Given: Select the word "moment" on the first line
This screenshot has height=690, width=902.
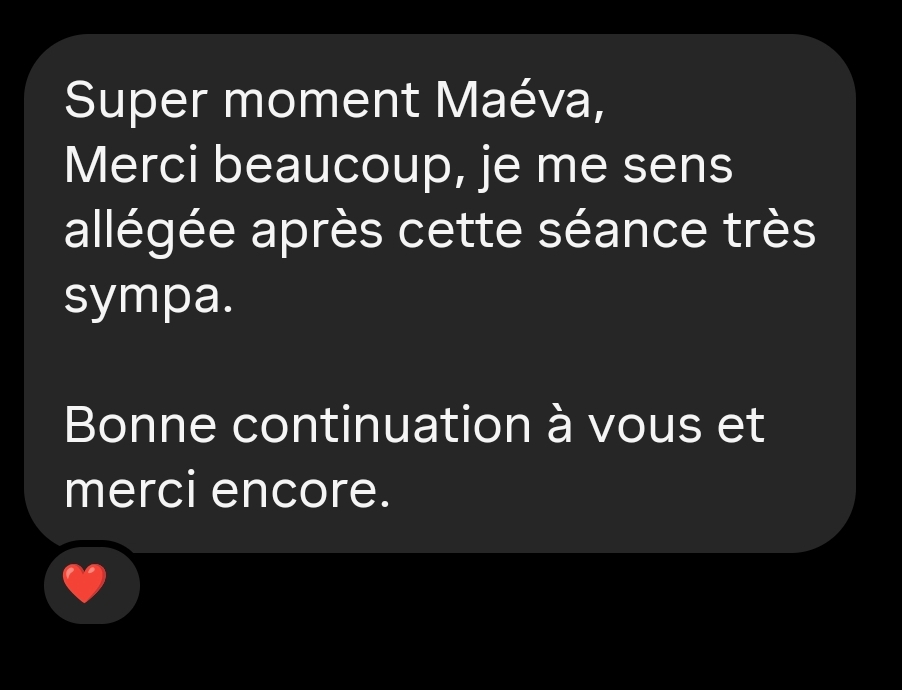Looking at the screenshot, I should tap(322, 101).
